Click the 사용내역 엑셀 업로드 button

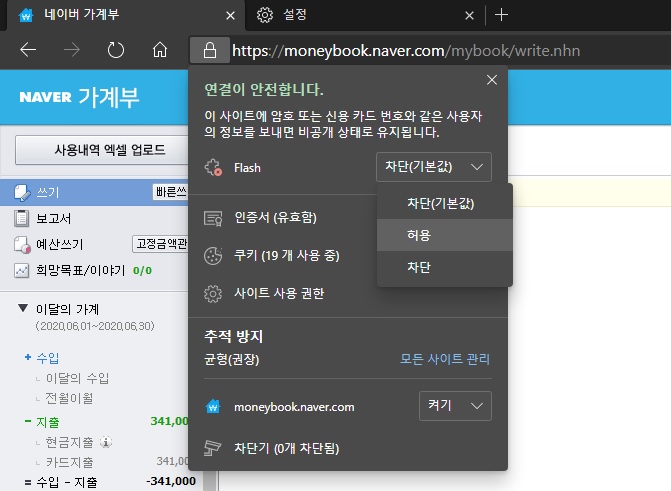click(102, 150)
